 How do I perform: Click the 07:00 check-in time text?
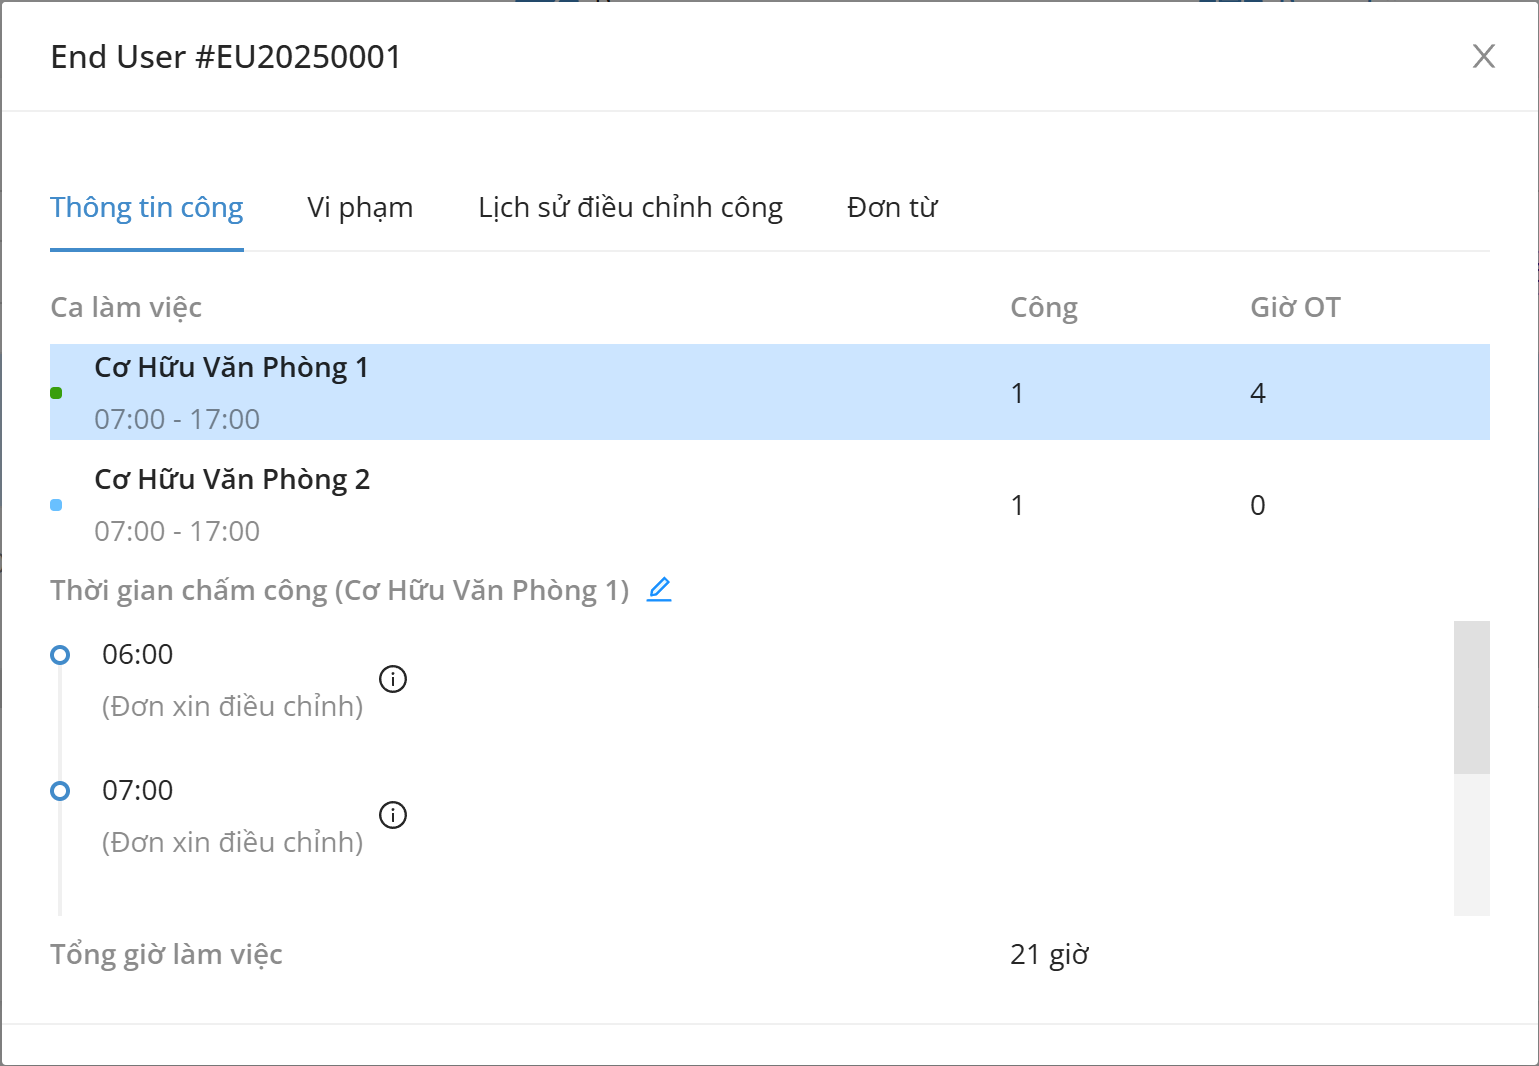[x=138, y=791]
